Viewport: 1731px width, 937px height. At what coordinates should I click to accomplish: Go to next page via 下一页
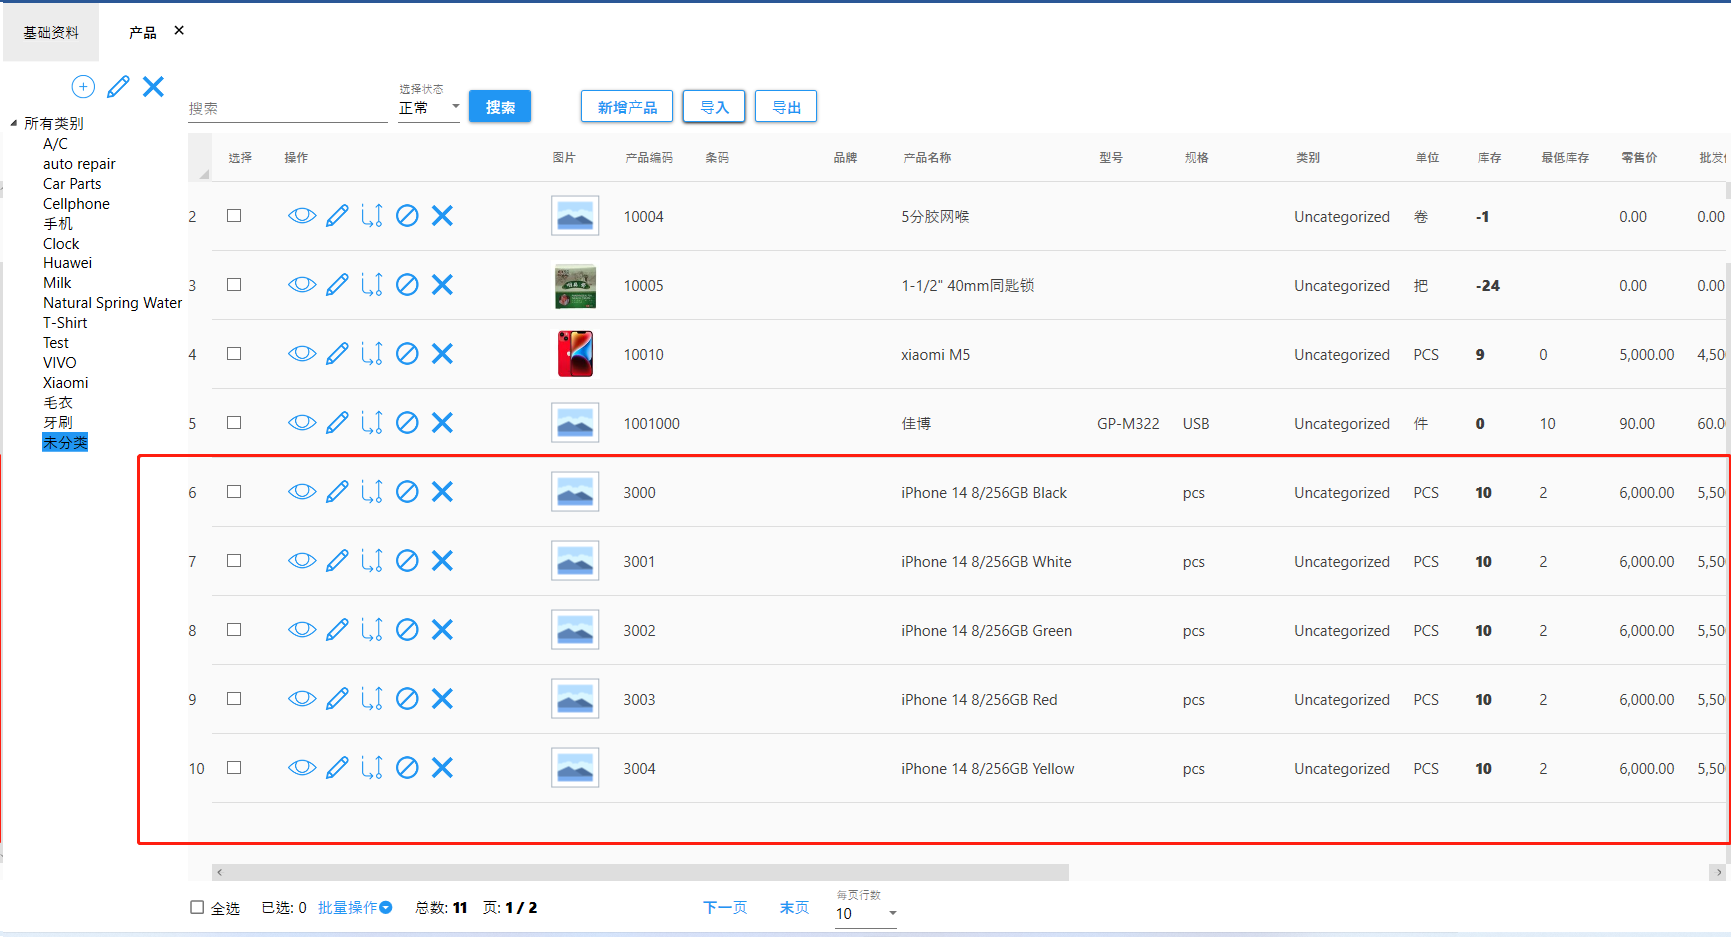(x=724, y=908)
